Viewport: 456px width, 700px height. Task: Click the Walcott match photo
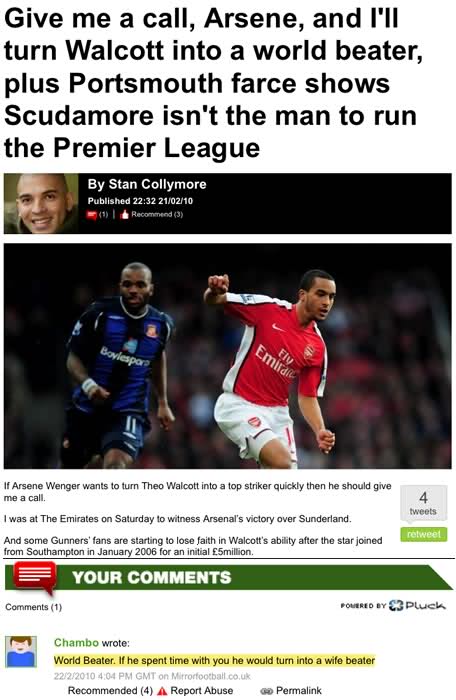[x=228, y=356]
